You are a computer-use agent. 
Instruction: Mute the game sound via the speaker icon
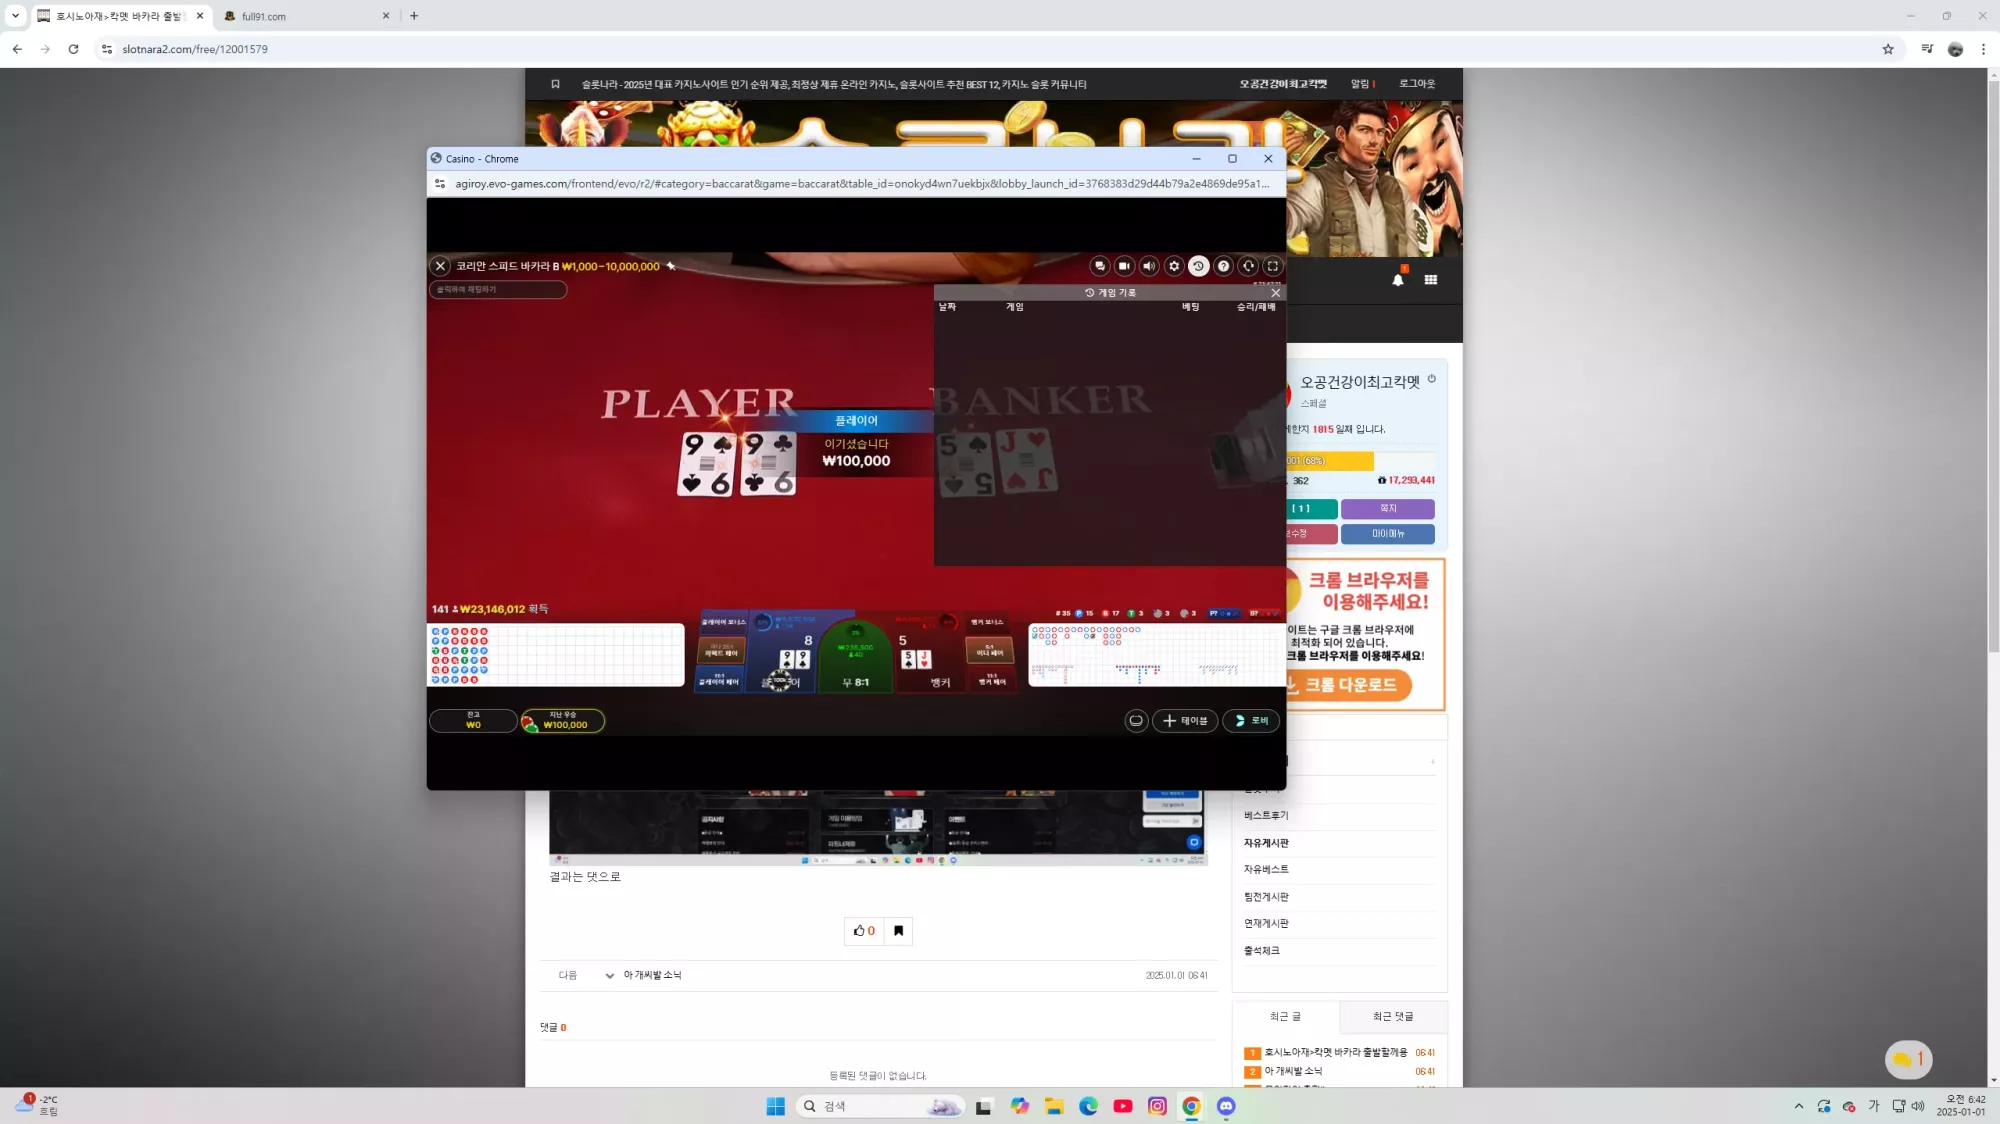pos(1149,266)
